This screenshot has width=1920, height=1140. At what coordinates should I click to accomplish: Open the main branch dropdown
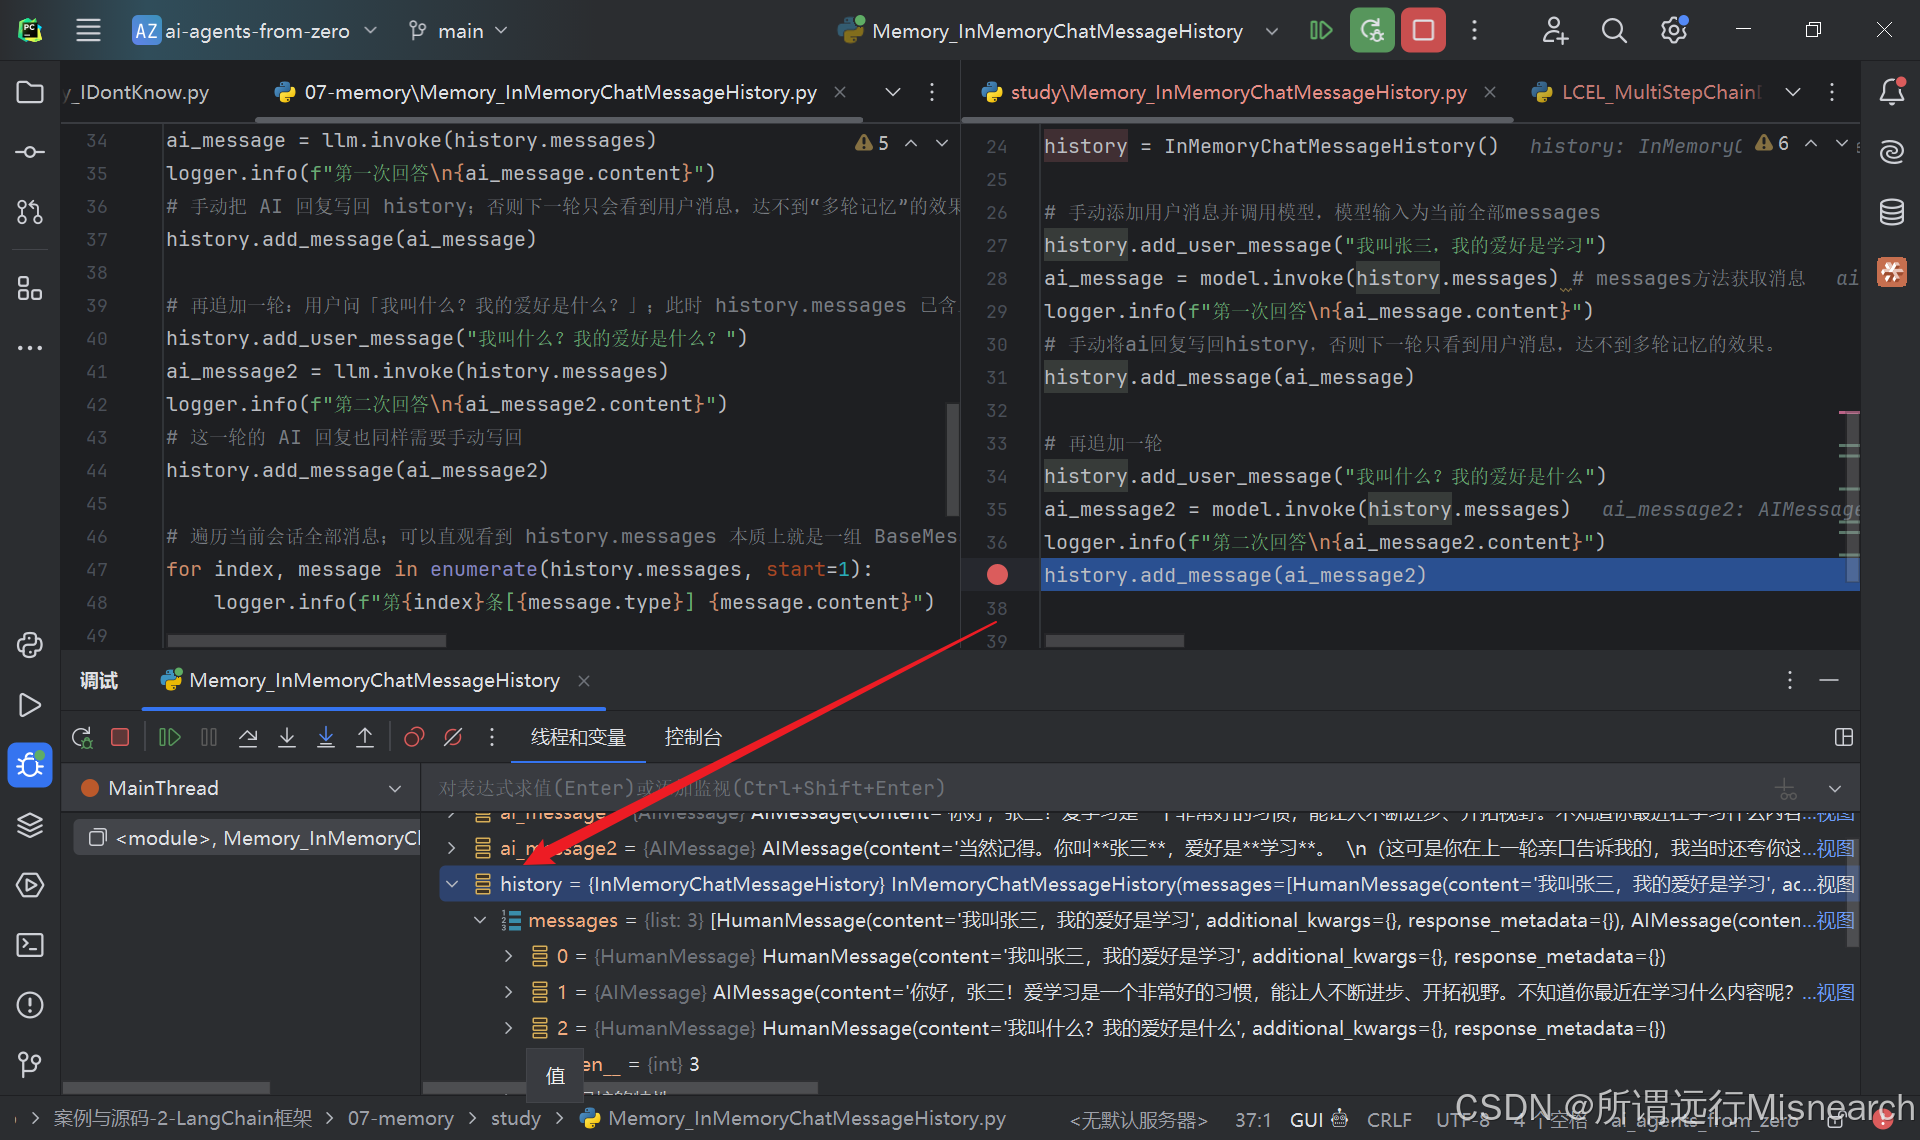point(459,30)
